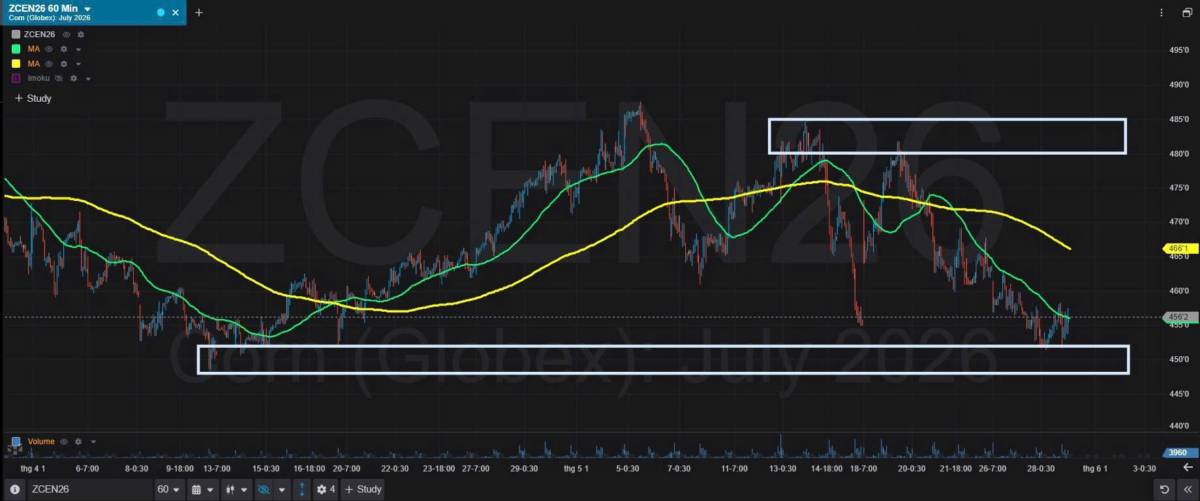Open settings gear for Volume study

click(x=80, y=441)
